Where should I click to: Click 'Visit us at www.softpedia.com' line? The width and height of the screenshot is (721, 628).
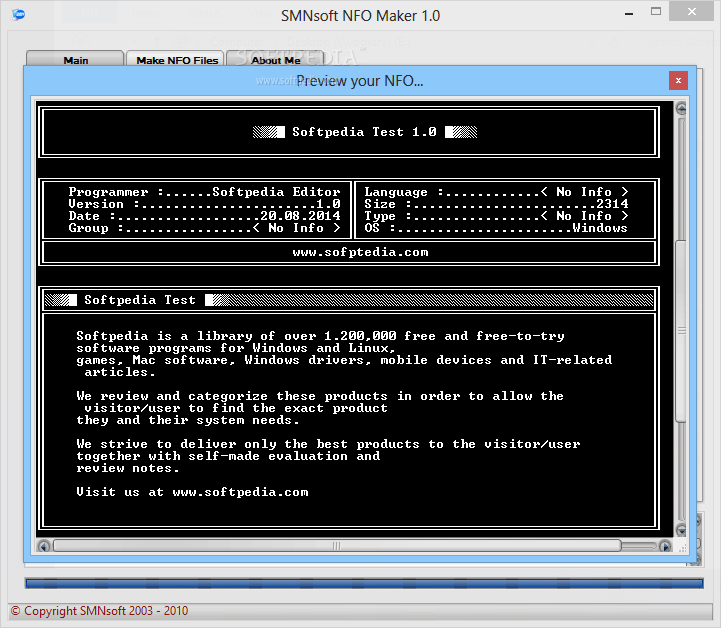(192, 492)
